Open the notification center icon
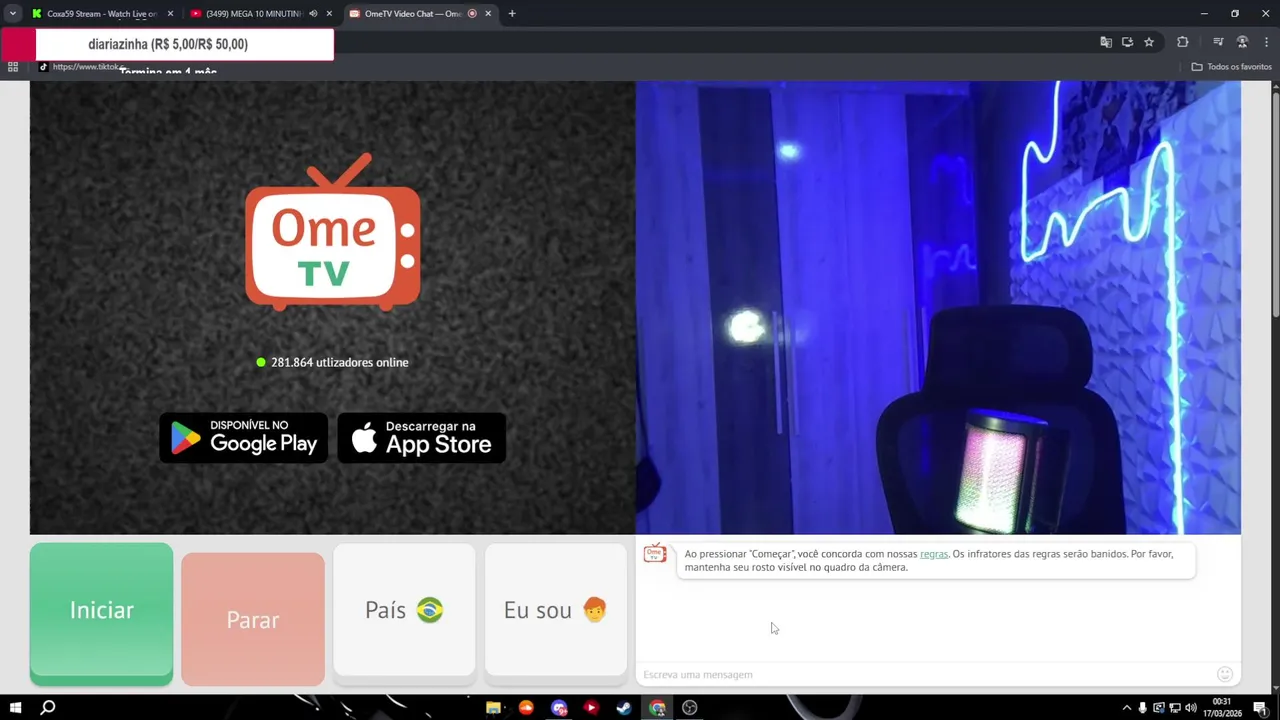This screenshot has width=1280, height=720. tap(1260, 708)
